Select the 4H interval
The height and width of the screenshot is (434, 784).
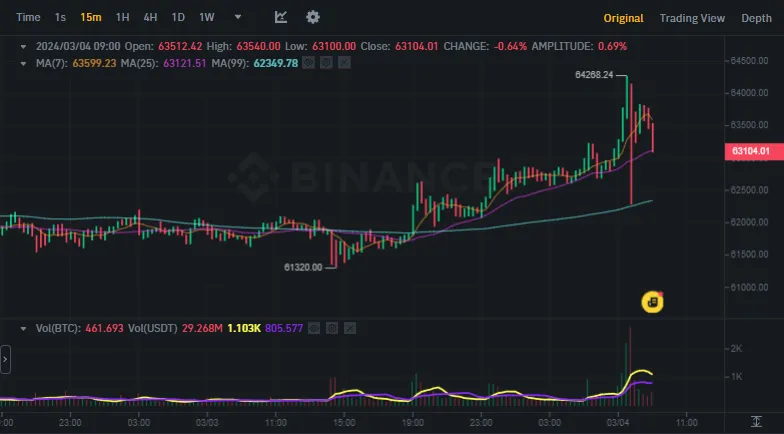(x=150, y=17)
